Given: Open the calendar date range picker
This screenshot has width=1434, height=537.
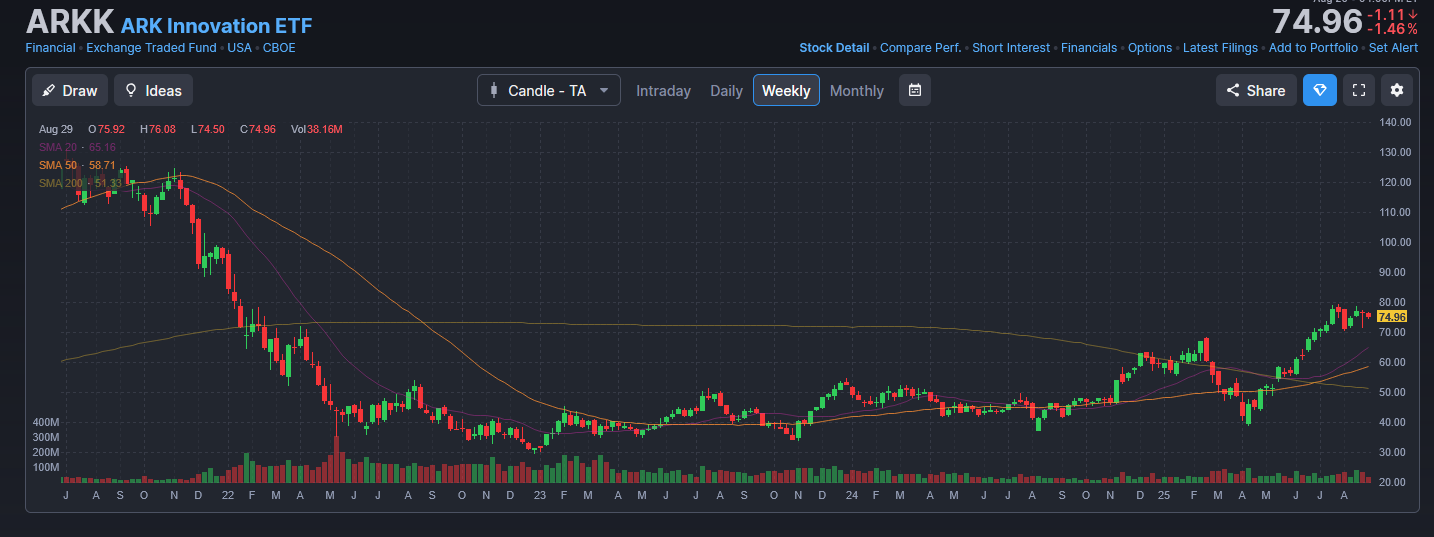Looking at the screenshot, I should 914,90.
